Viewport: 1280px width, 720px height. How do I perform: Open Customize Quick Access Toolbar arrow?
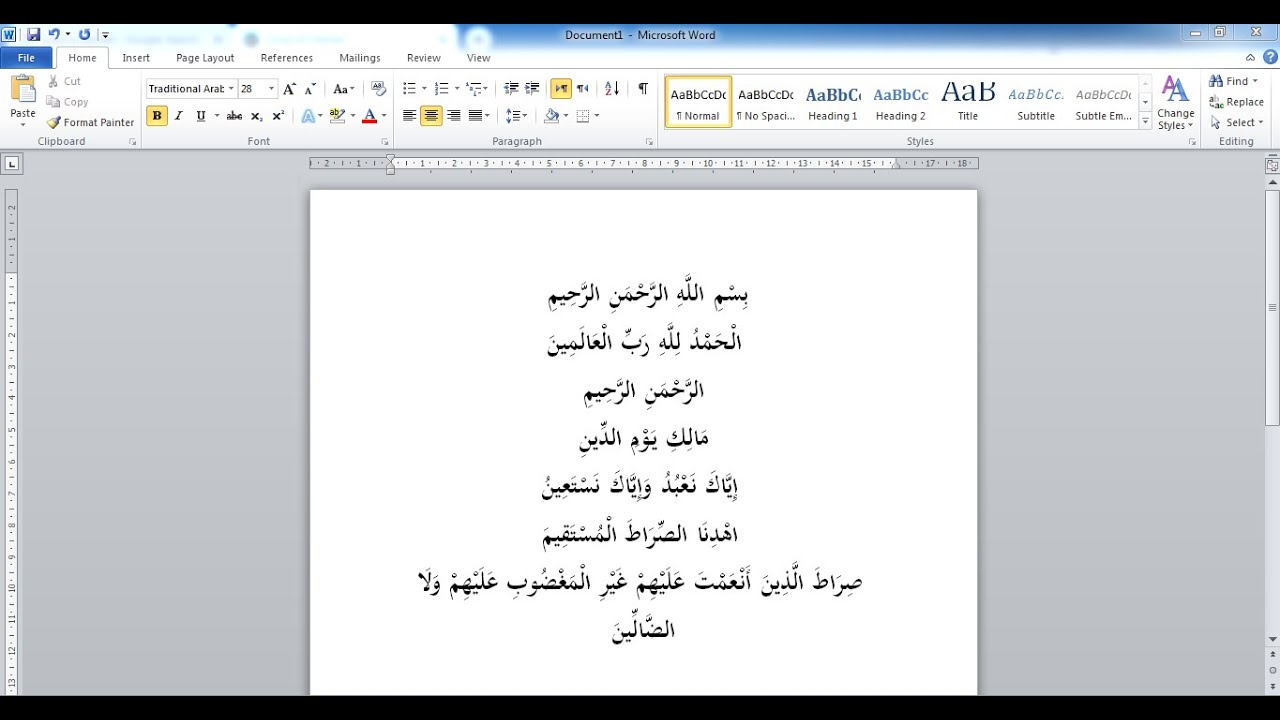tap(105, 36)
